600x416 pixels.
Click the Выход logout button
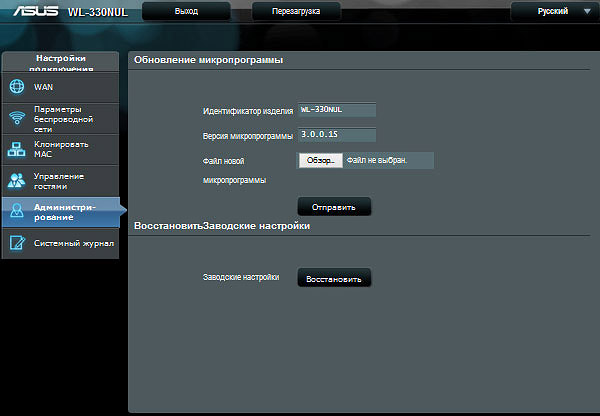(x=186, y=11)
